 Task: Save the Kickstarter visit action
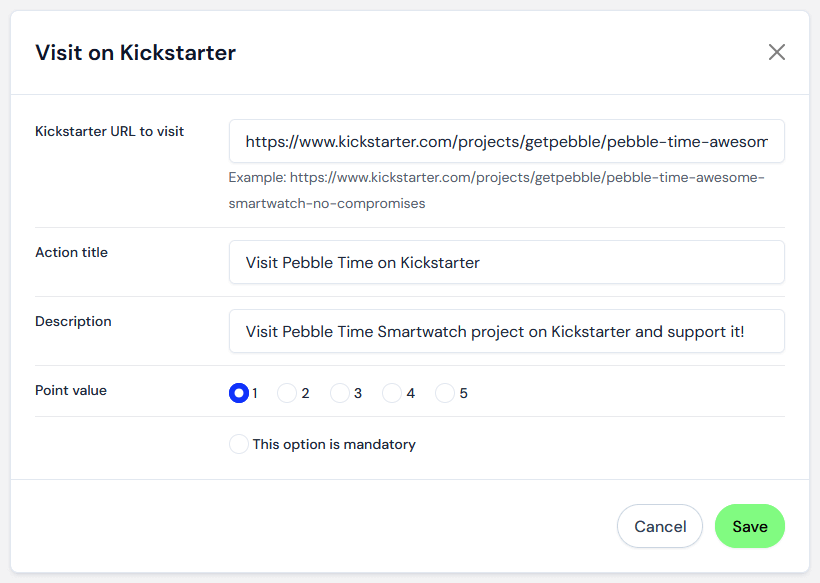[x=749, y=526]
